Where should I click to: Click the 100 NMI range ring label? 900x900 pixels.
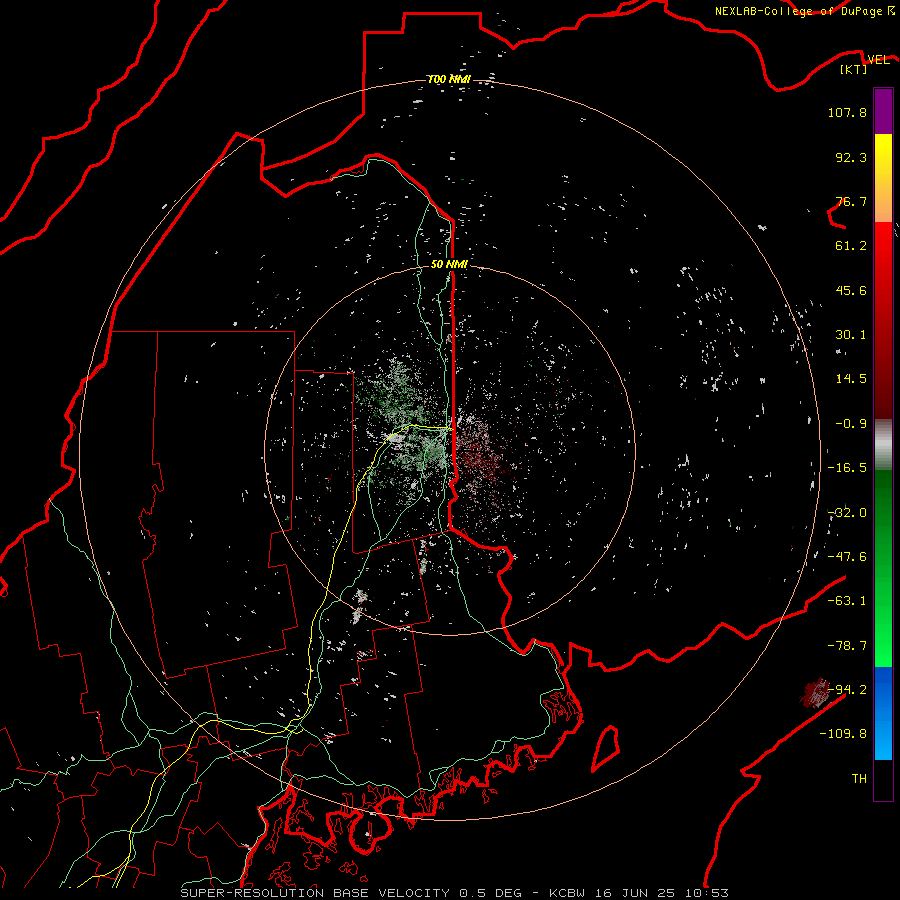[449, 79]
